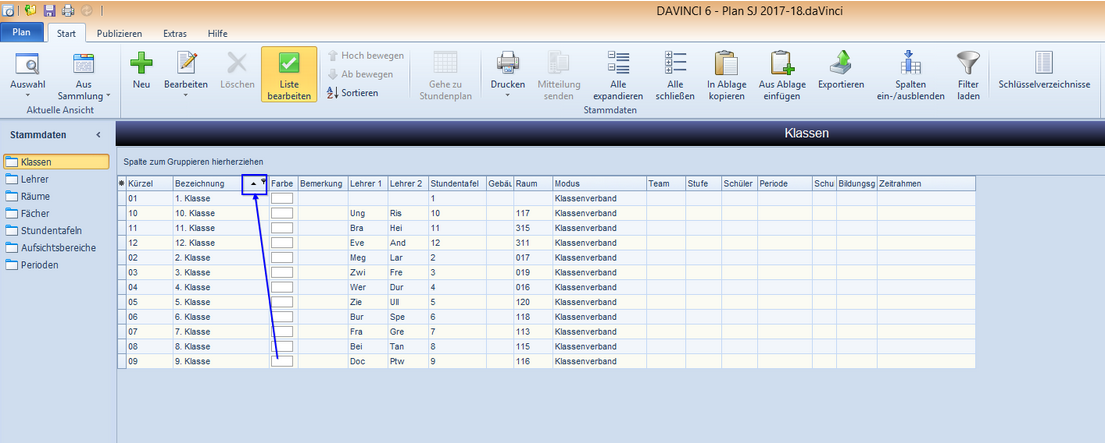Click In Ablage kopieren icon
The image size is (1105, 443).
pos(726,63)
